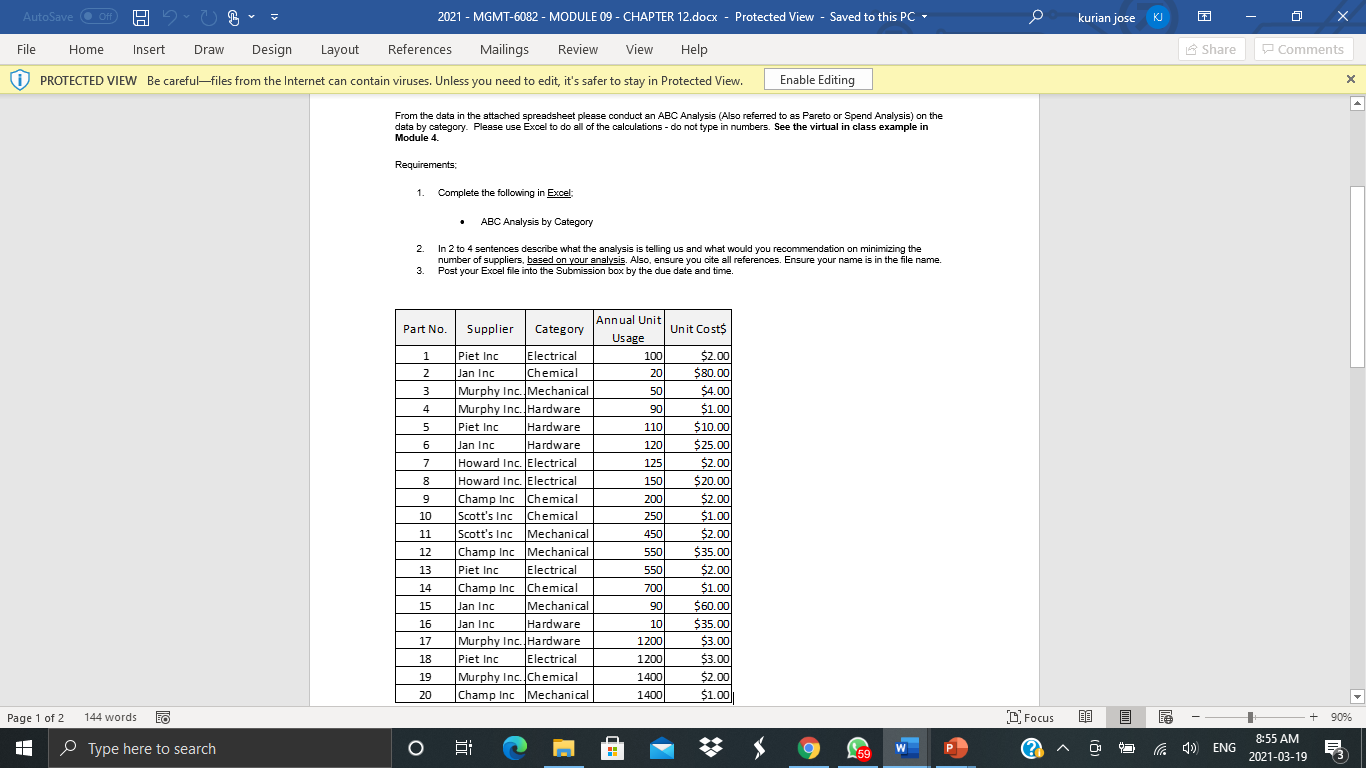The image size is (1366, 768).
Task: Select Print Layout view
Action: (x=1125, y=717)
